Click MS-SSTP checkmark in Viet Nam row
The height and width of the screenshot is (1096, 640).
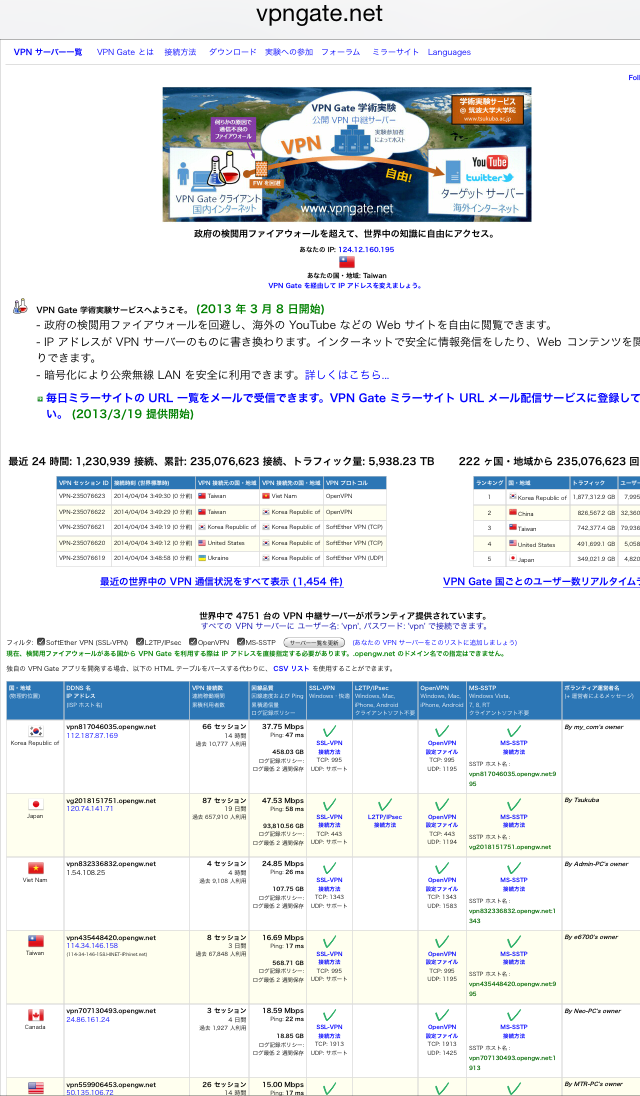pyautogui.click(x=514, y=870)
